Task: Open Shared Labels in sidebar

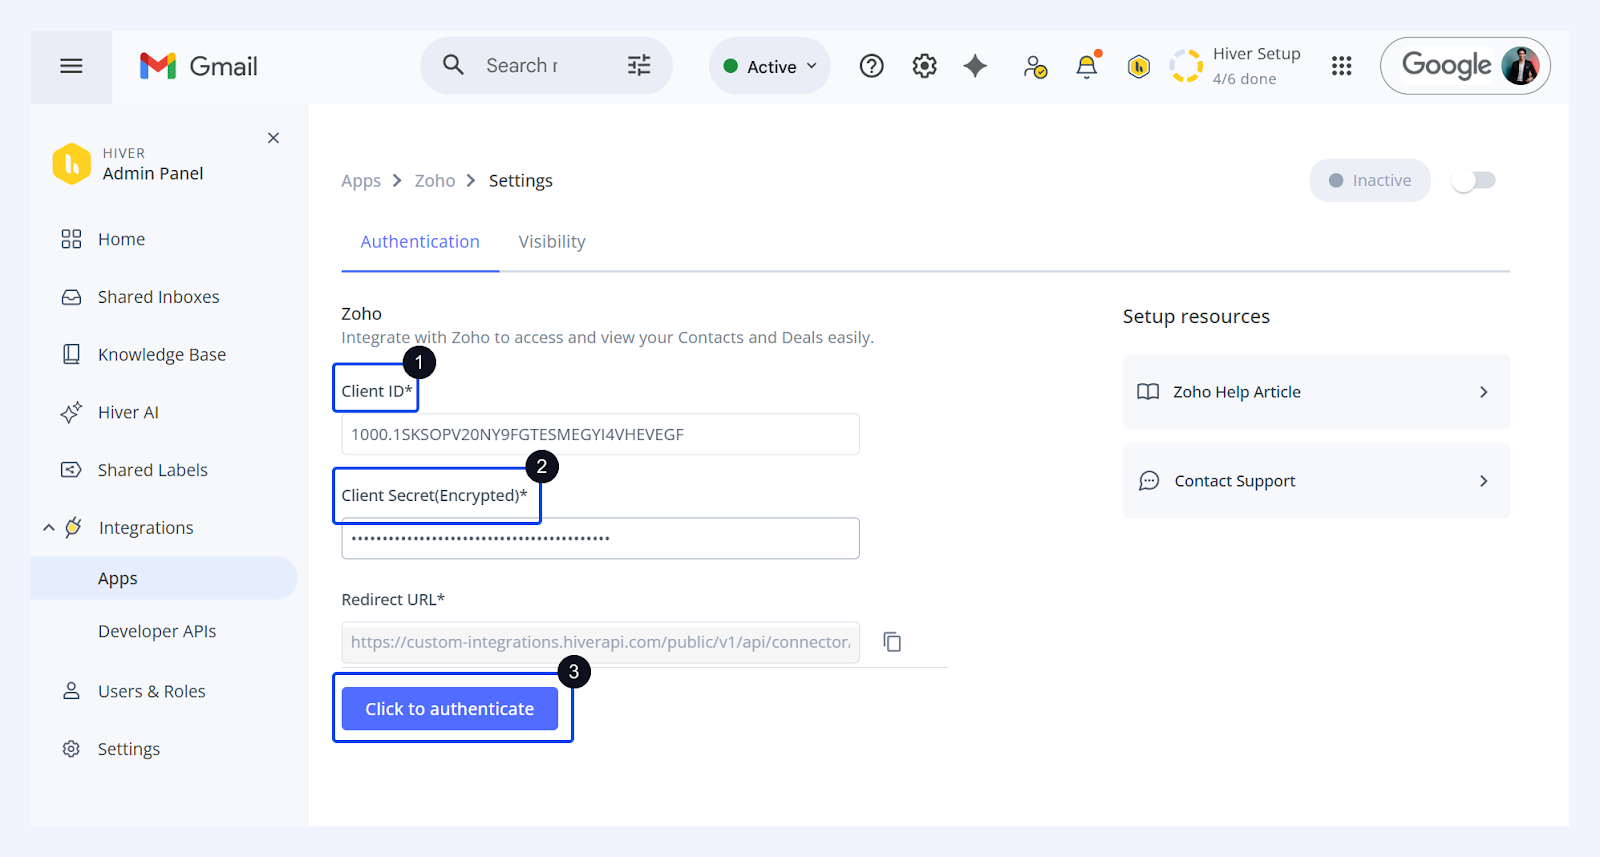Action: [153, 470]
